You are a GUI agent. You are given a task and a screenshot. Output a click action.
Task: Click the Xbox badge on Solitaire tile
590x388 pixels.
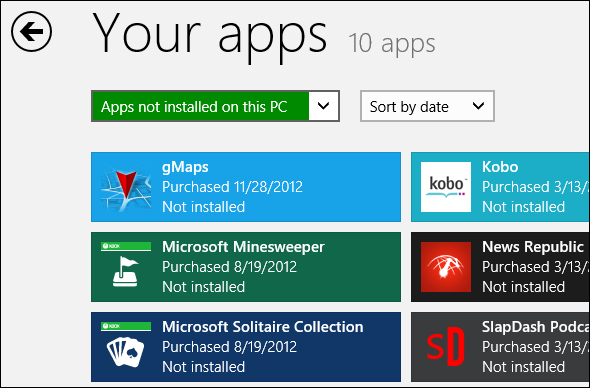[126, 326]
